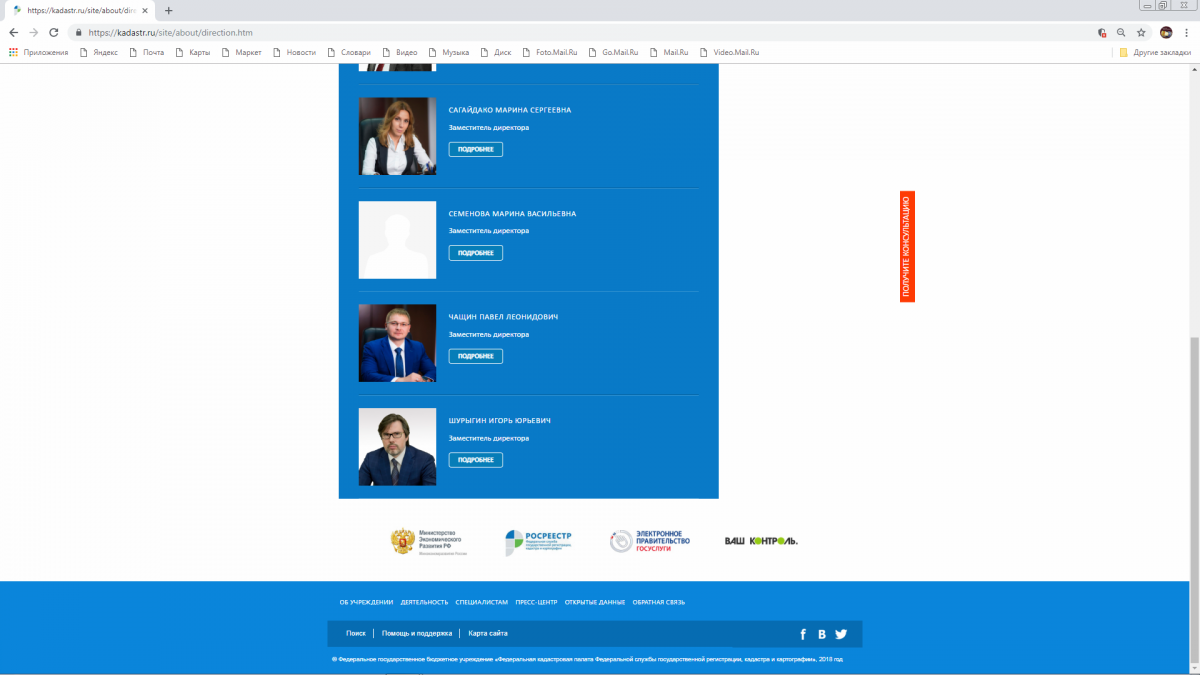The width and height of the screenshot is (1200, 675).
Task: Open Chrome's three-dot menu
Action: click(x=1186, y=32)
